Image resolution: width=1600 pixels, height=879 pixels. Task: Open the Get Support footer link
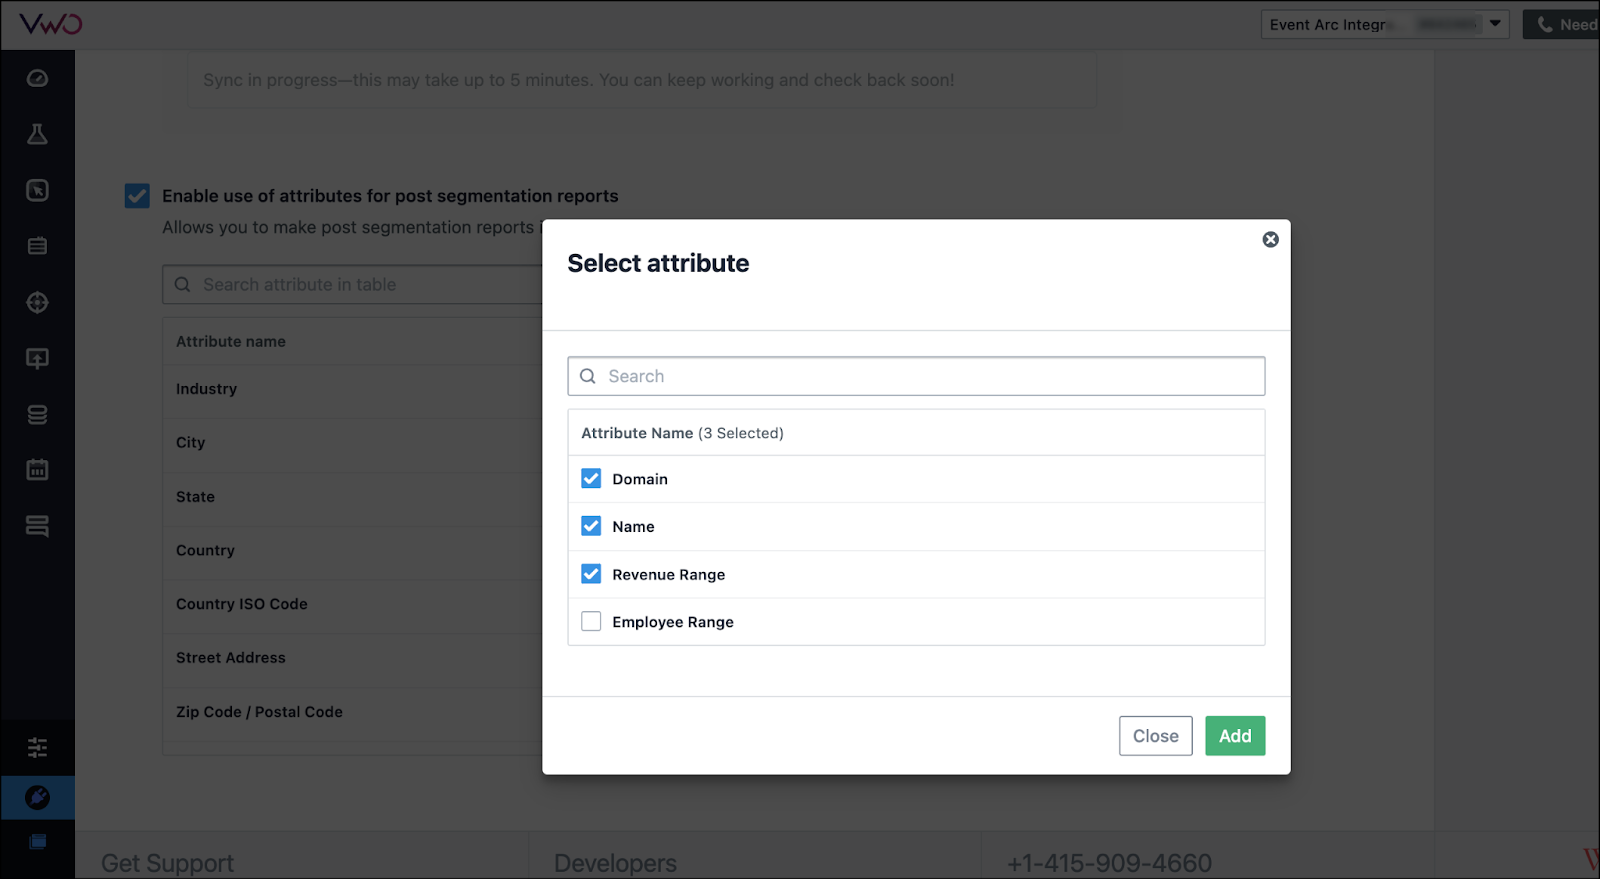(167, 862)
